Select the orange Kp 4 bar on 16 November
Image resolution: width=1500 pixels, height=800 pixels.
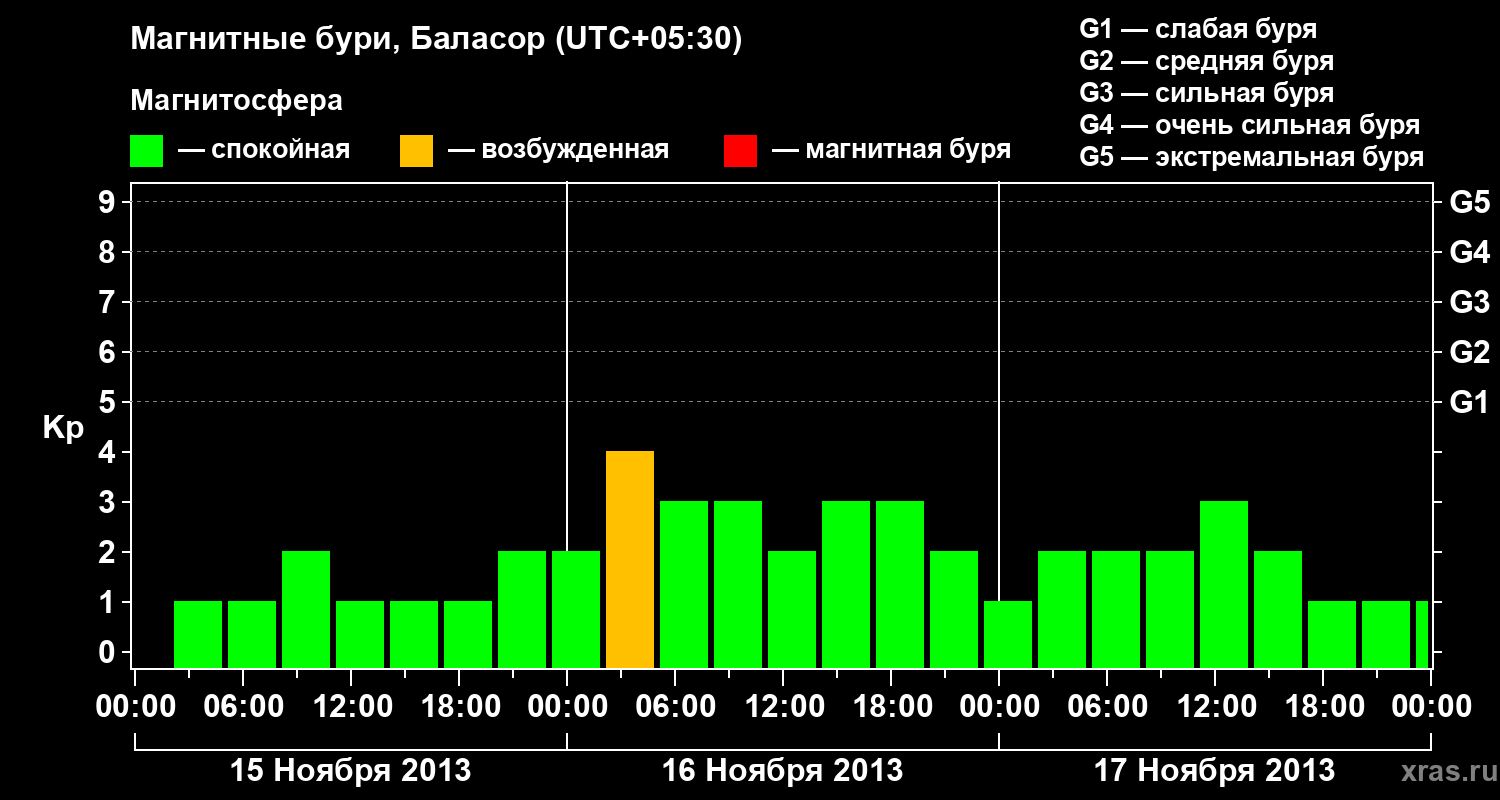click(630, 560)
